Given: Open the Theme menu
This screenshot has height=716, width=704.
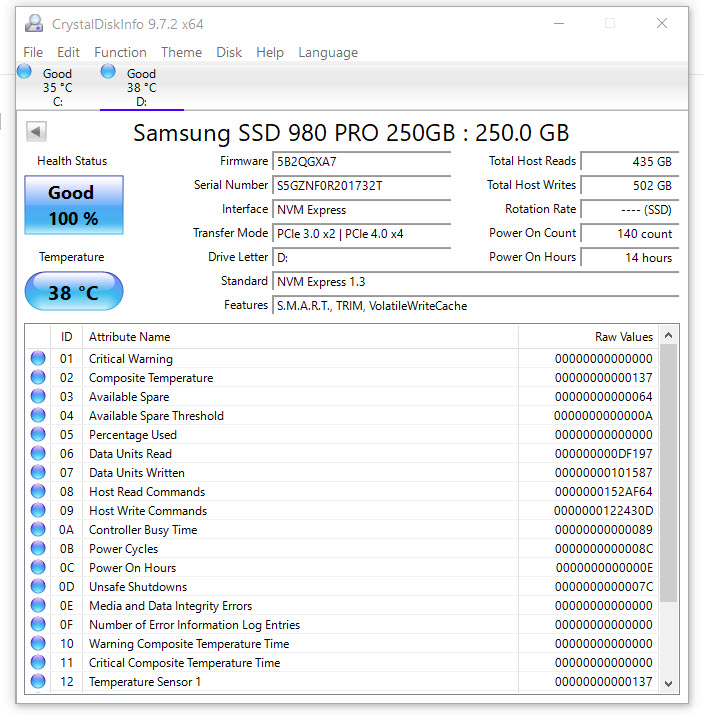Looking at the screenshot, I should 181,52.
